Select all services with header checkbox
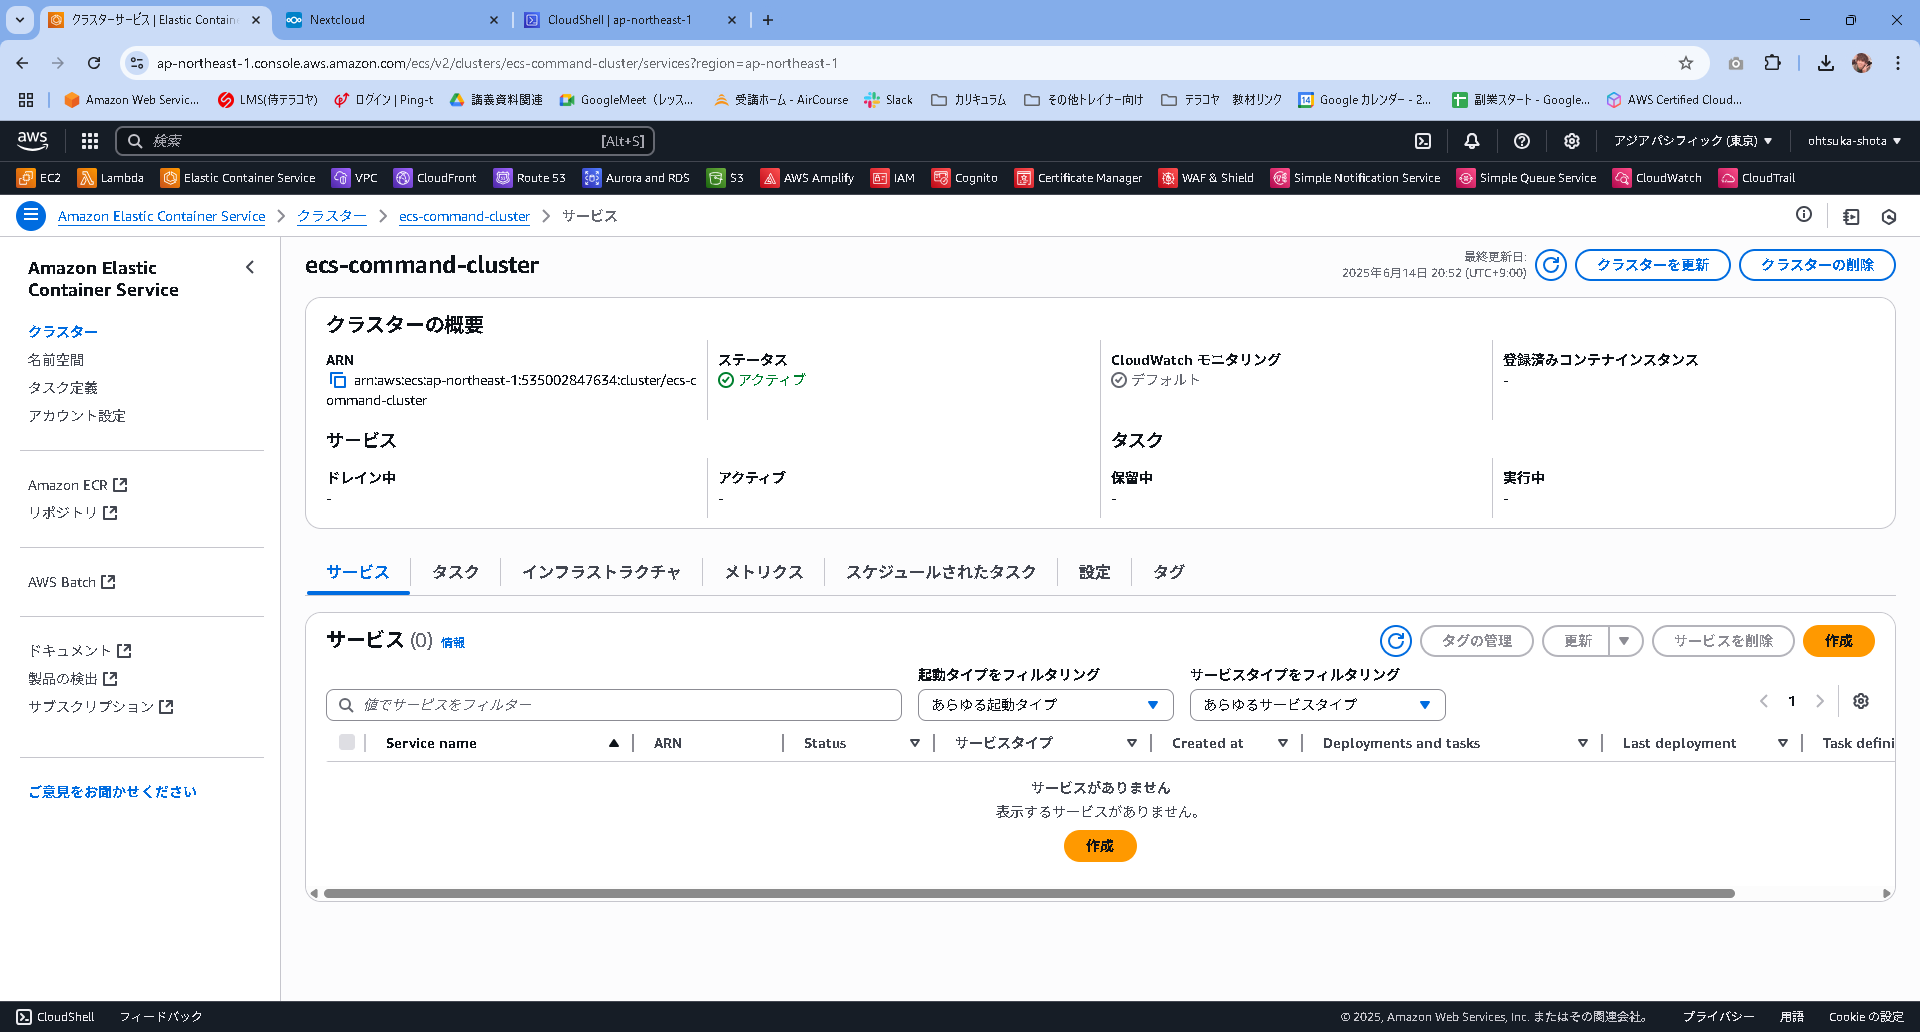Screen dimensions: 1920x1032 [x=347, y=742]
